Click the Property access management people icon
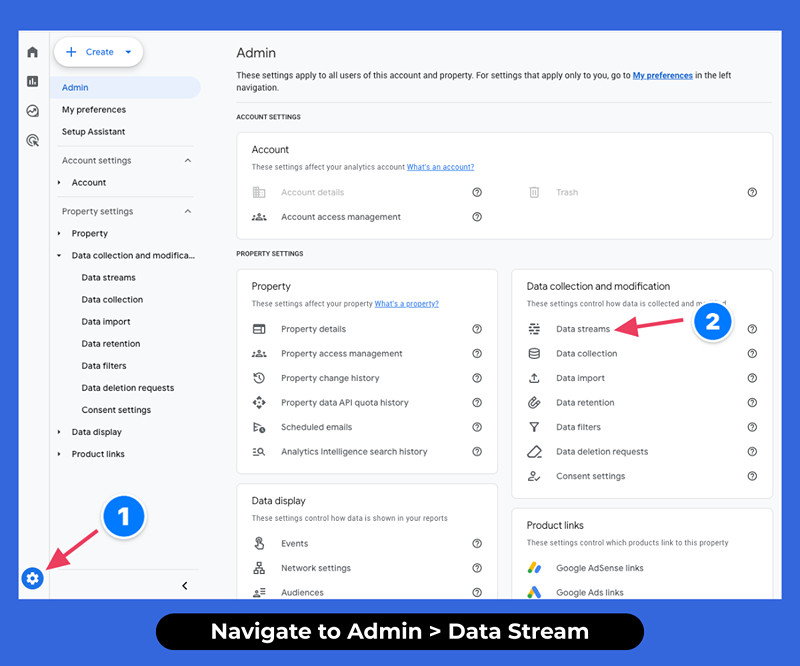The height and width of the screenshot is (666, 800). pos(259,354)
